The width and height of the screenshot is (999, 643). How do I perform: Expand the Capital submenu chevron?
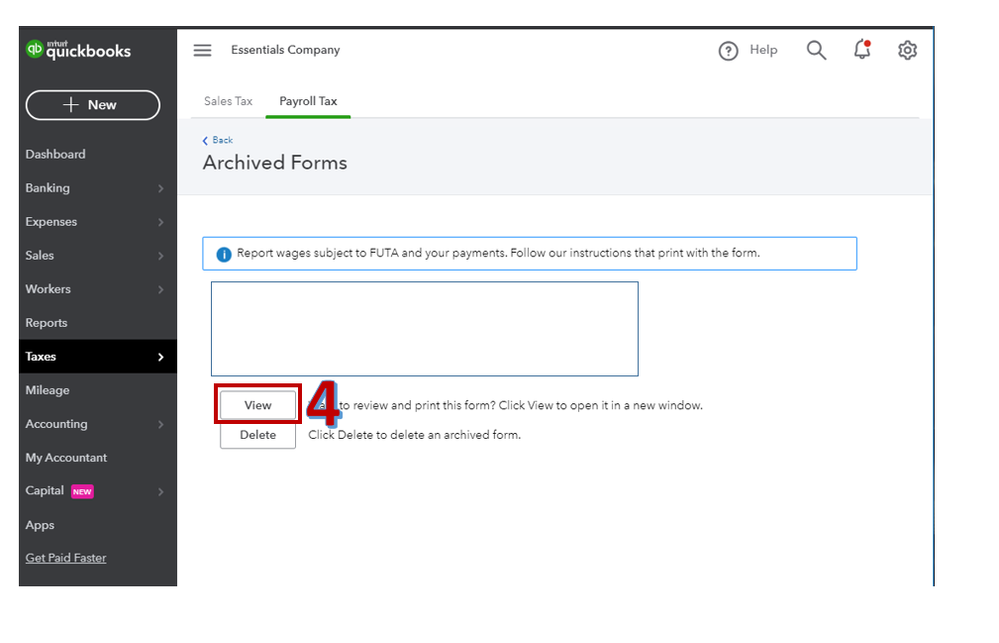(161, 491)
